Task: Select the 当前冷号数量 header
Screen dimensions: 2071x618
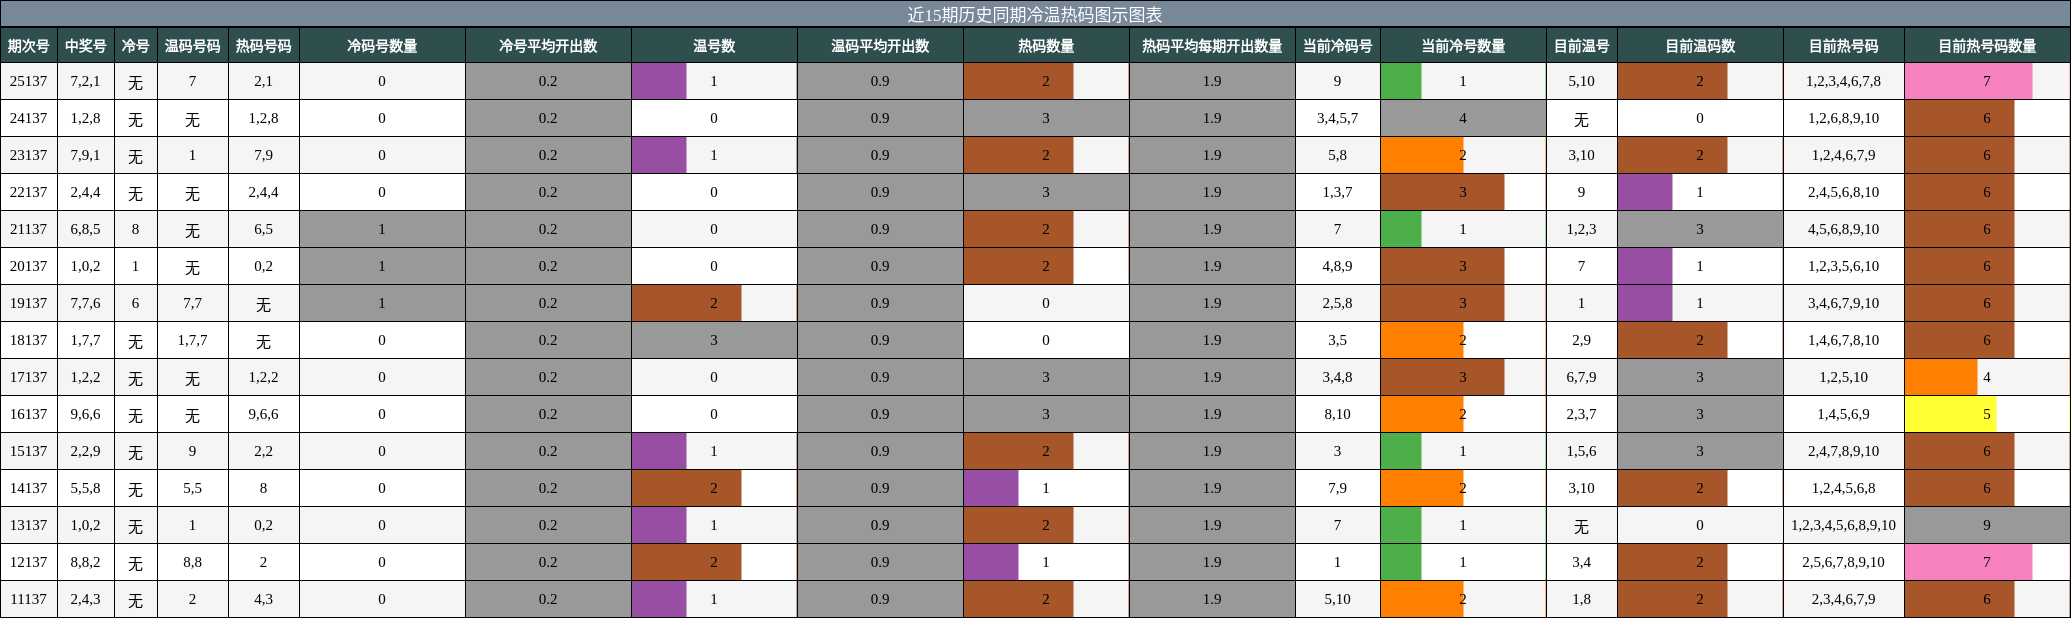Action: click(1463, 45)
